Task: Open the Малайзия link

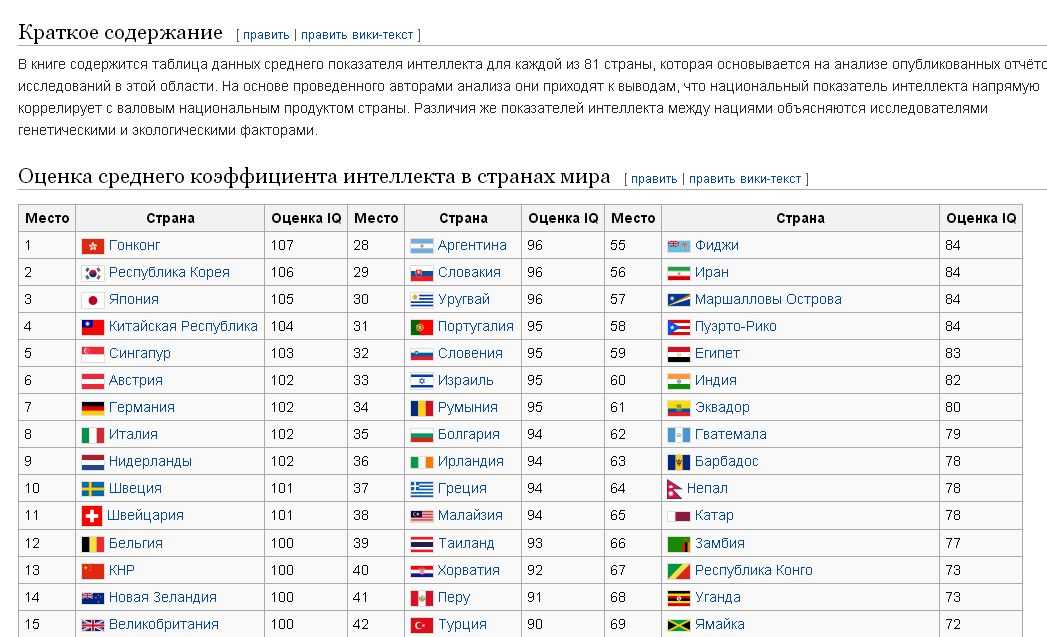Action: click(470, 515)
